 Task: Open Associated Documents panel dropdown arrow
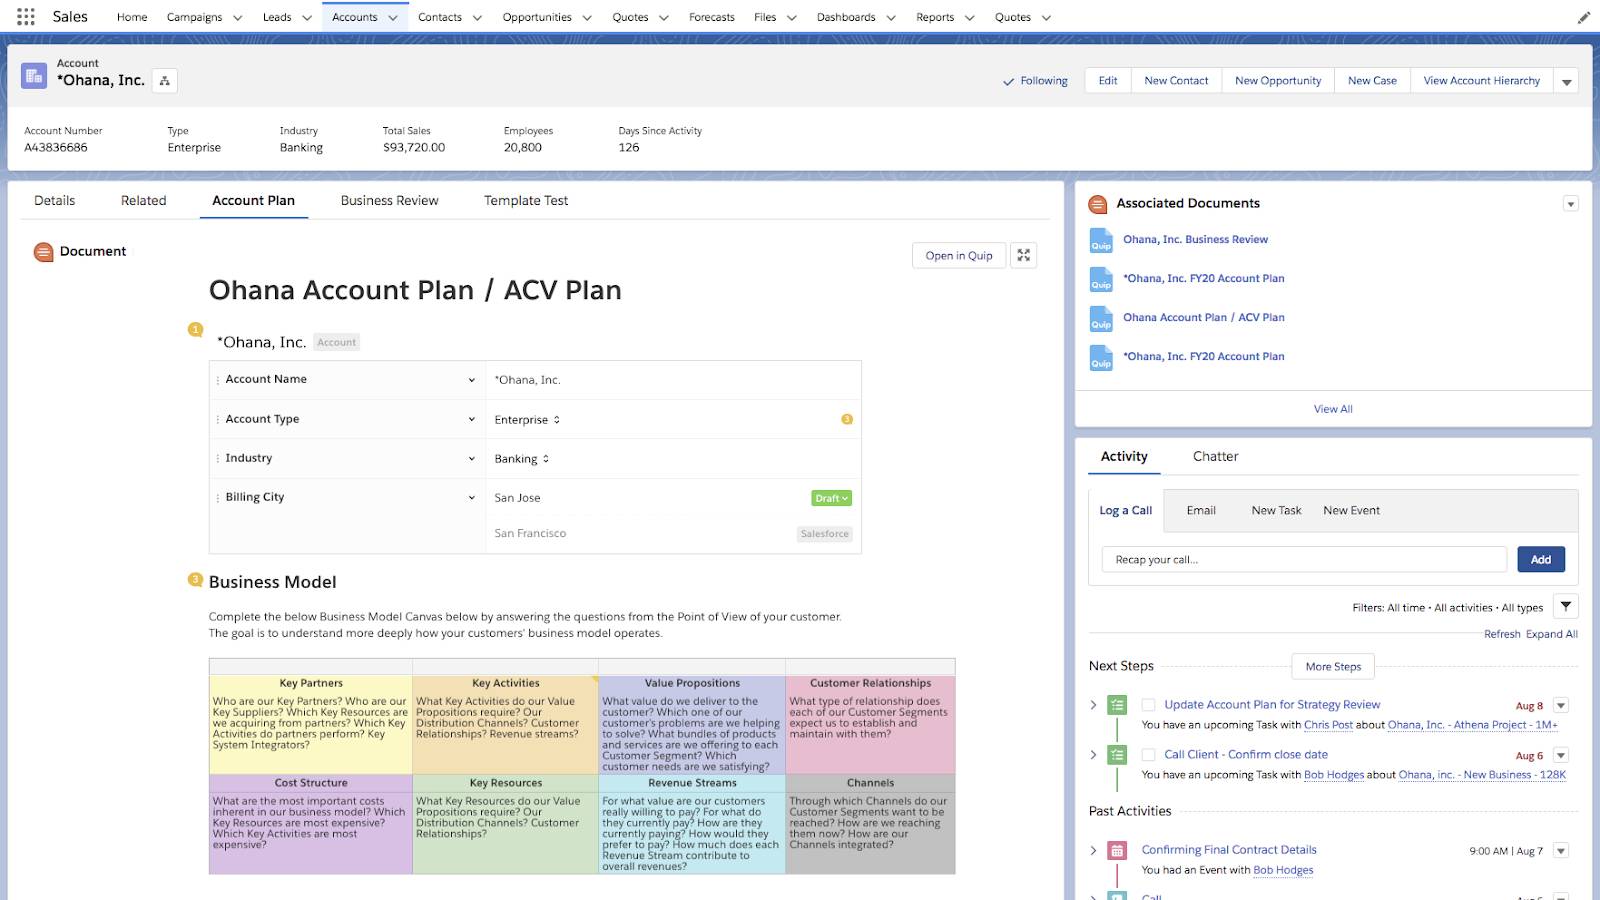point(1570,204)
